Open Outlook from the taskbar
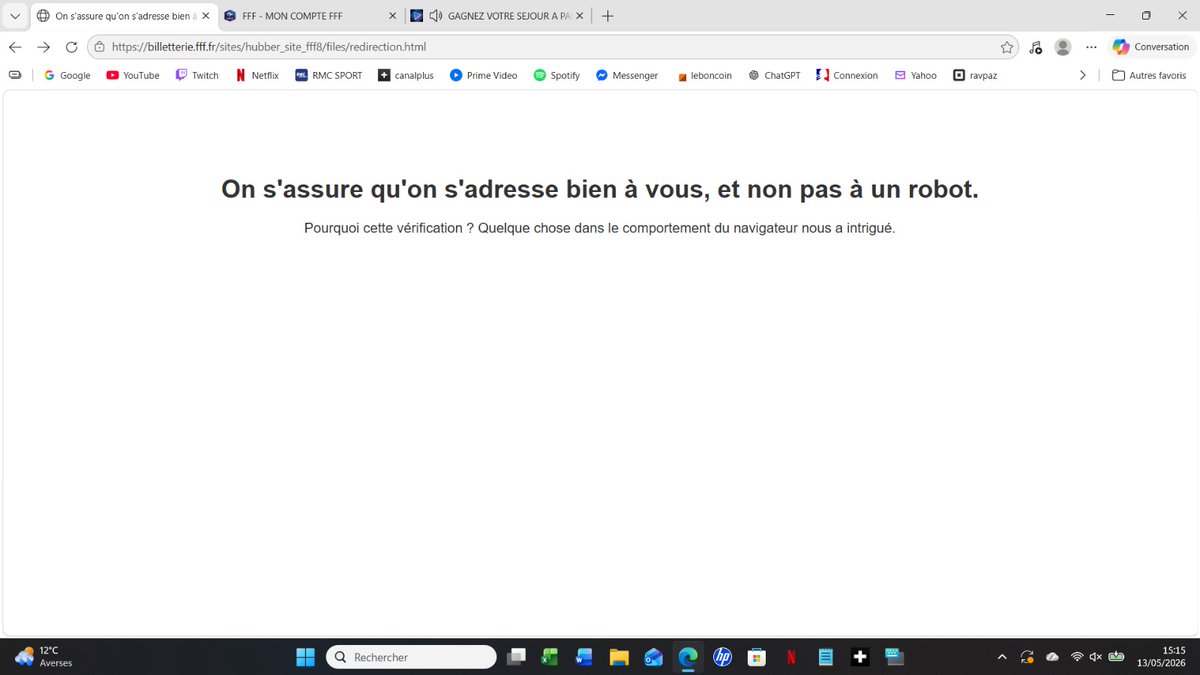This screenshot has height=675, width=1200. coord(653,657)
